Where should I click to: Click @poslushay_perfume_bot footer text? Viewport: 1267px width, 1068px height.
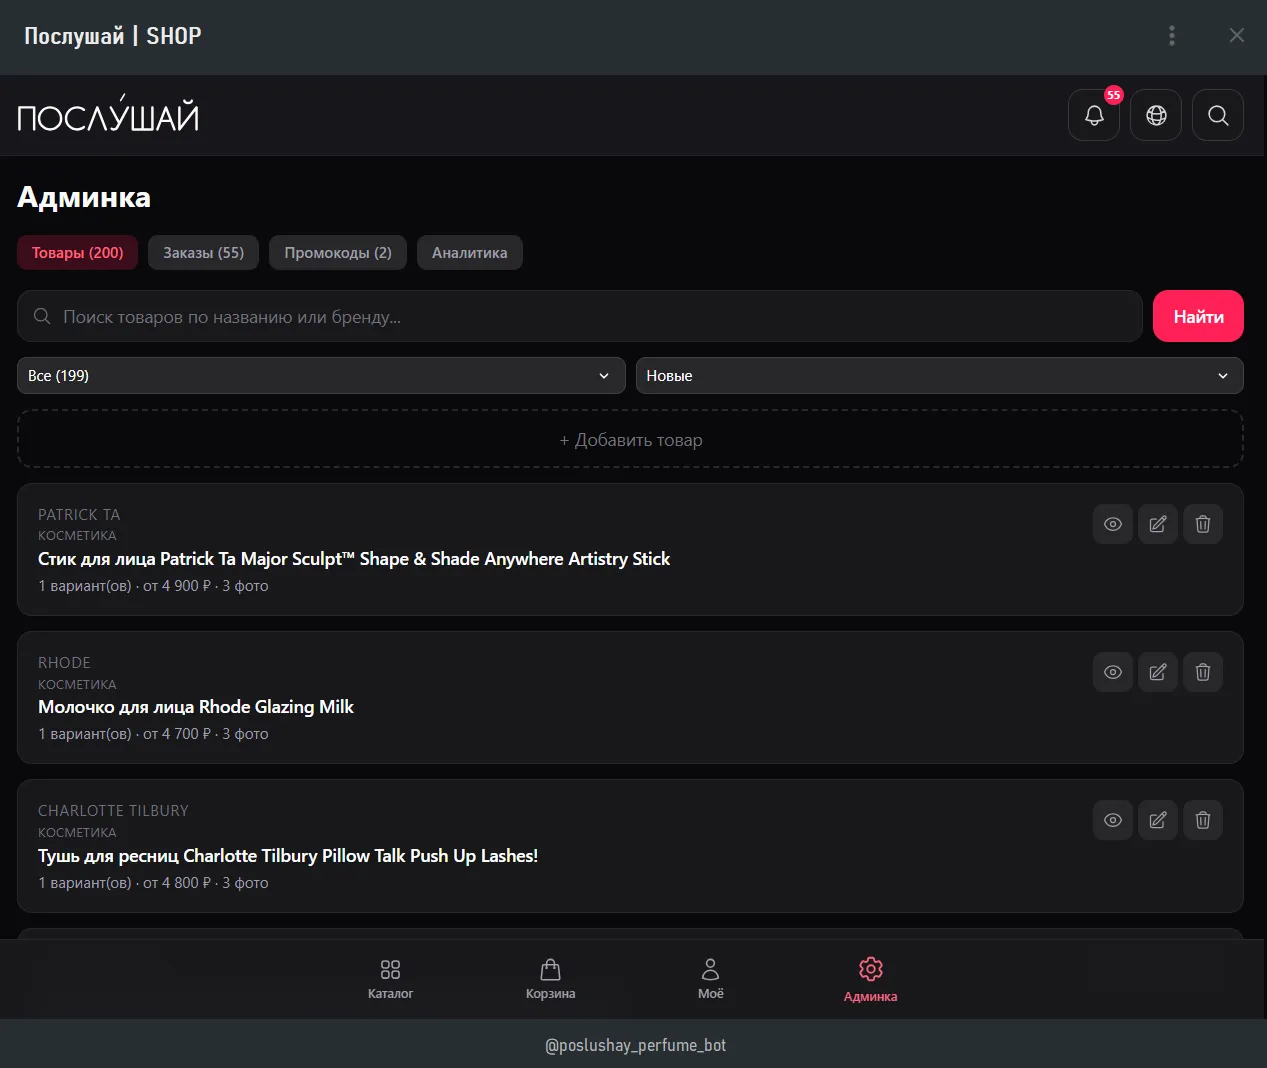[635, 1045]
